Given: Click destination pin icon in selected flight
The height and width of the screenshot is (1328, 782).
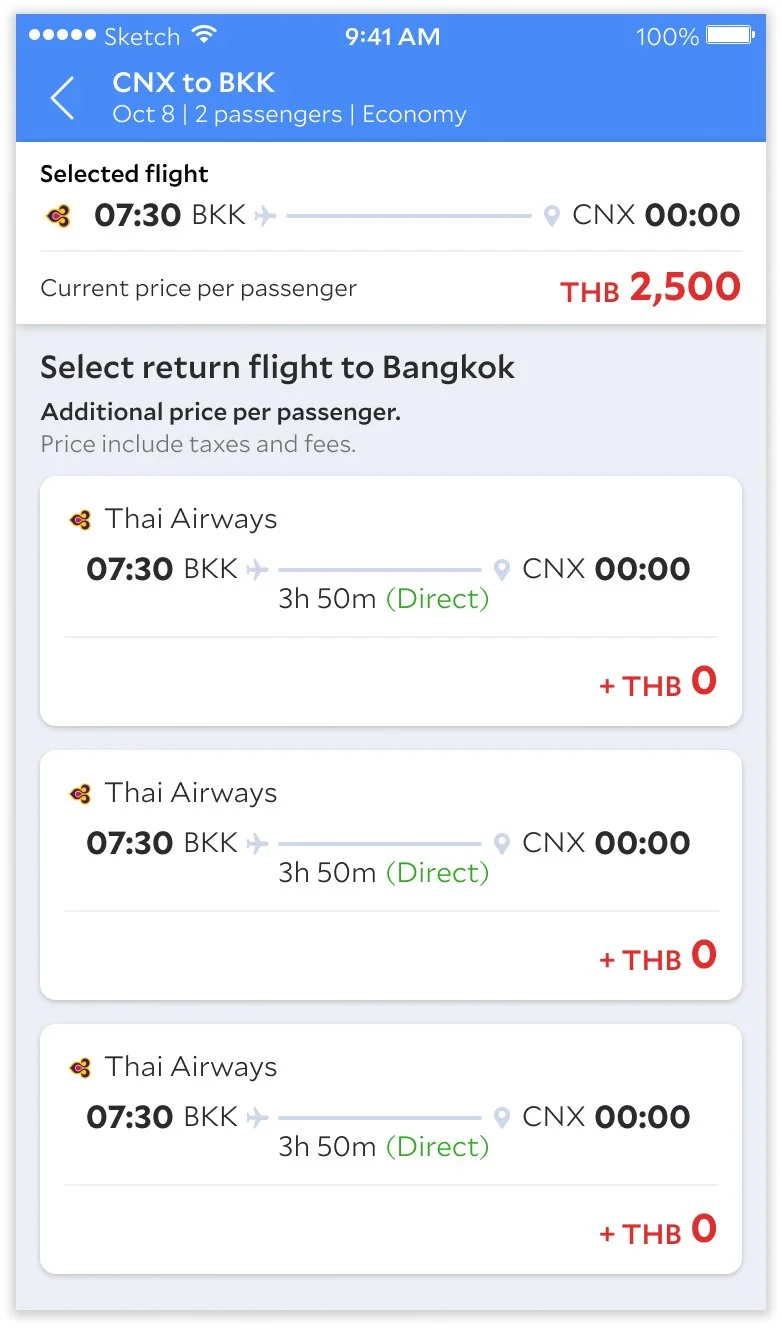Looking at the screenshot, I should pos(551,215).
